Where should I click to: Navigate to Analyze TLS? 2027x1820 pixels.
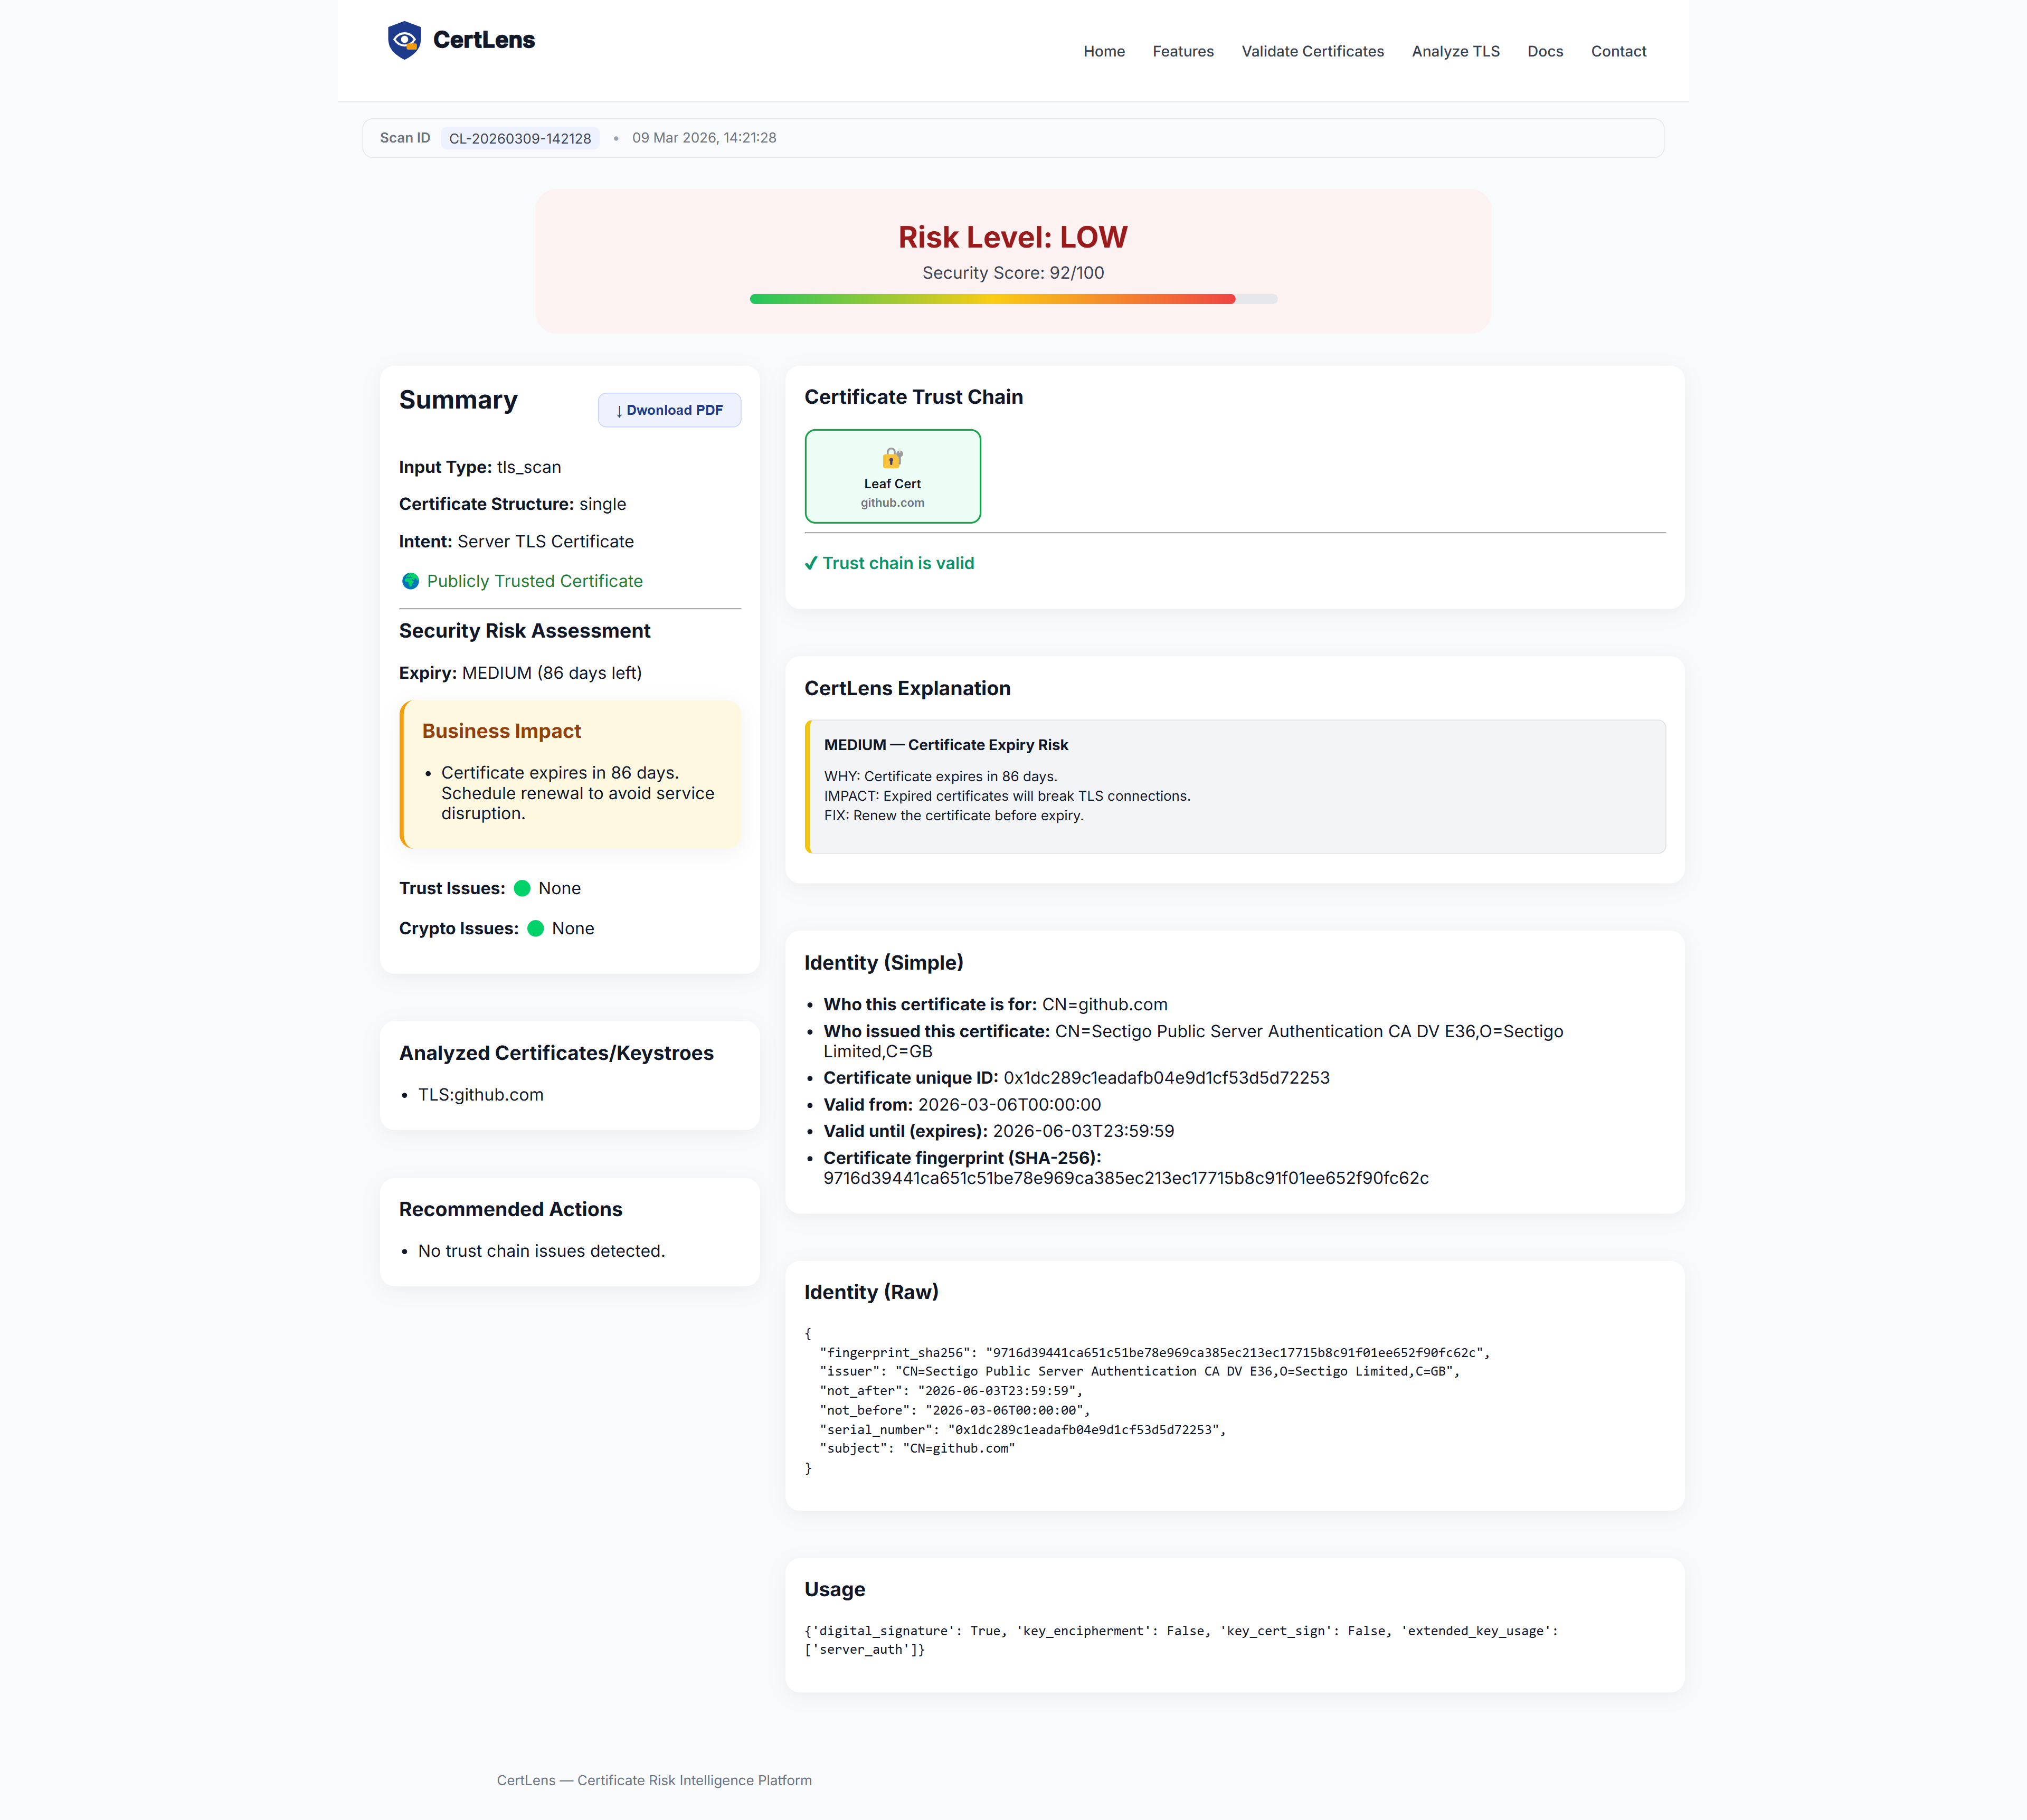pyautogui.click(x=1455, y=51)
